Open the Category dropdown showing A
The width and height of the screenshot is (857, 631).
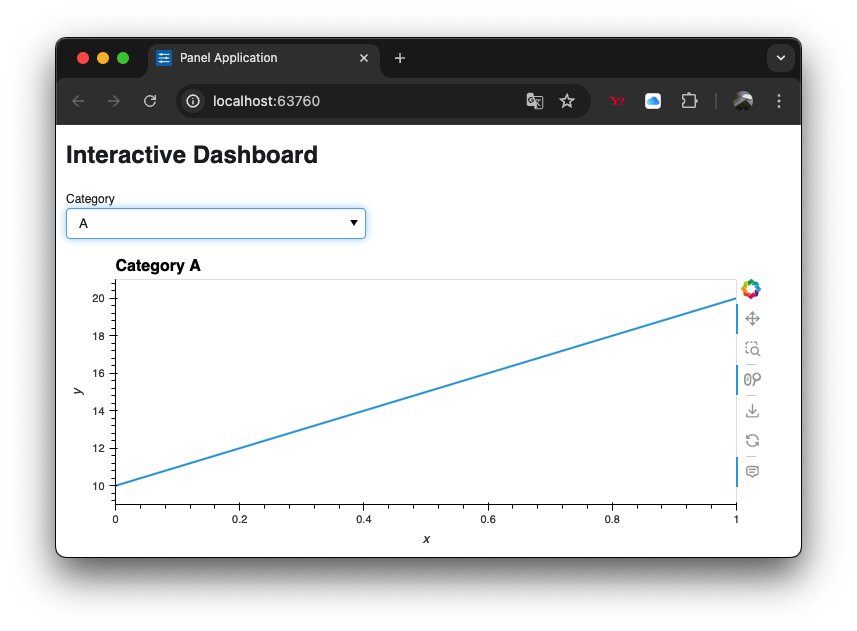click(216, 223)
